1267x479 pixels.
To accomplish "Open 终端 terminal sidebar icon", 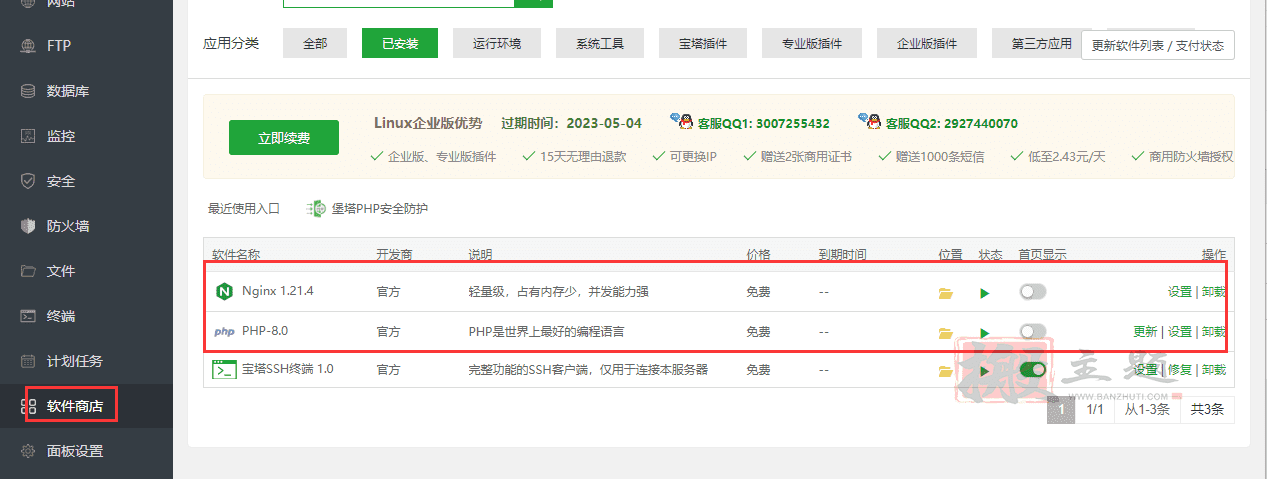I will [x=29, y=316].
